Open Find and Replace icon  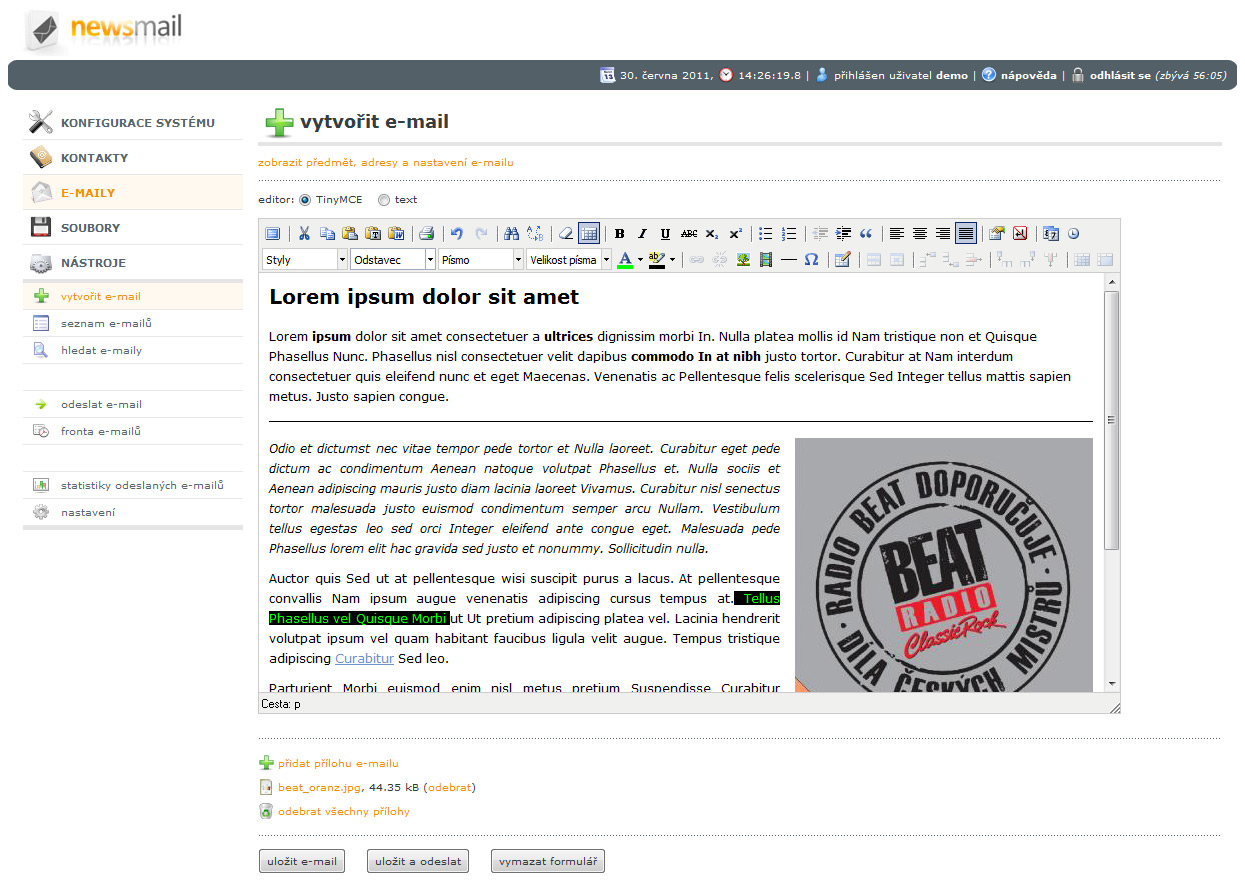click(x=535, y=234)
